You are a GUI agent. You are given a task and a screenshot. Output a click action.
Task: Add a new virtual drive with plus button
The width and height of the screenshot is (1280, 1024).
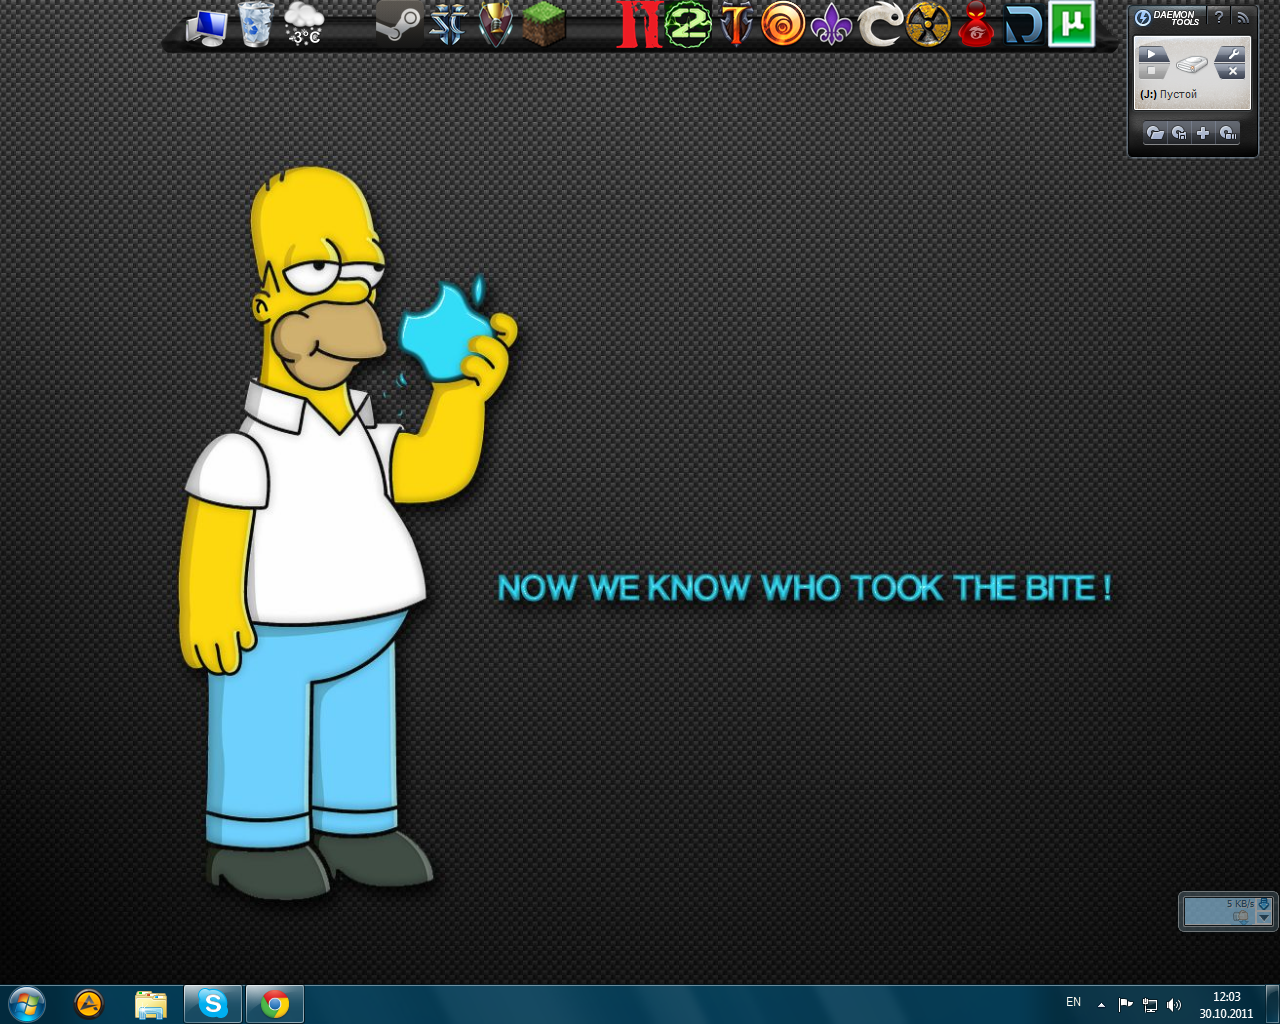click(x=1203, y=133)
